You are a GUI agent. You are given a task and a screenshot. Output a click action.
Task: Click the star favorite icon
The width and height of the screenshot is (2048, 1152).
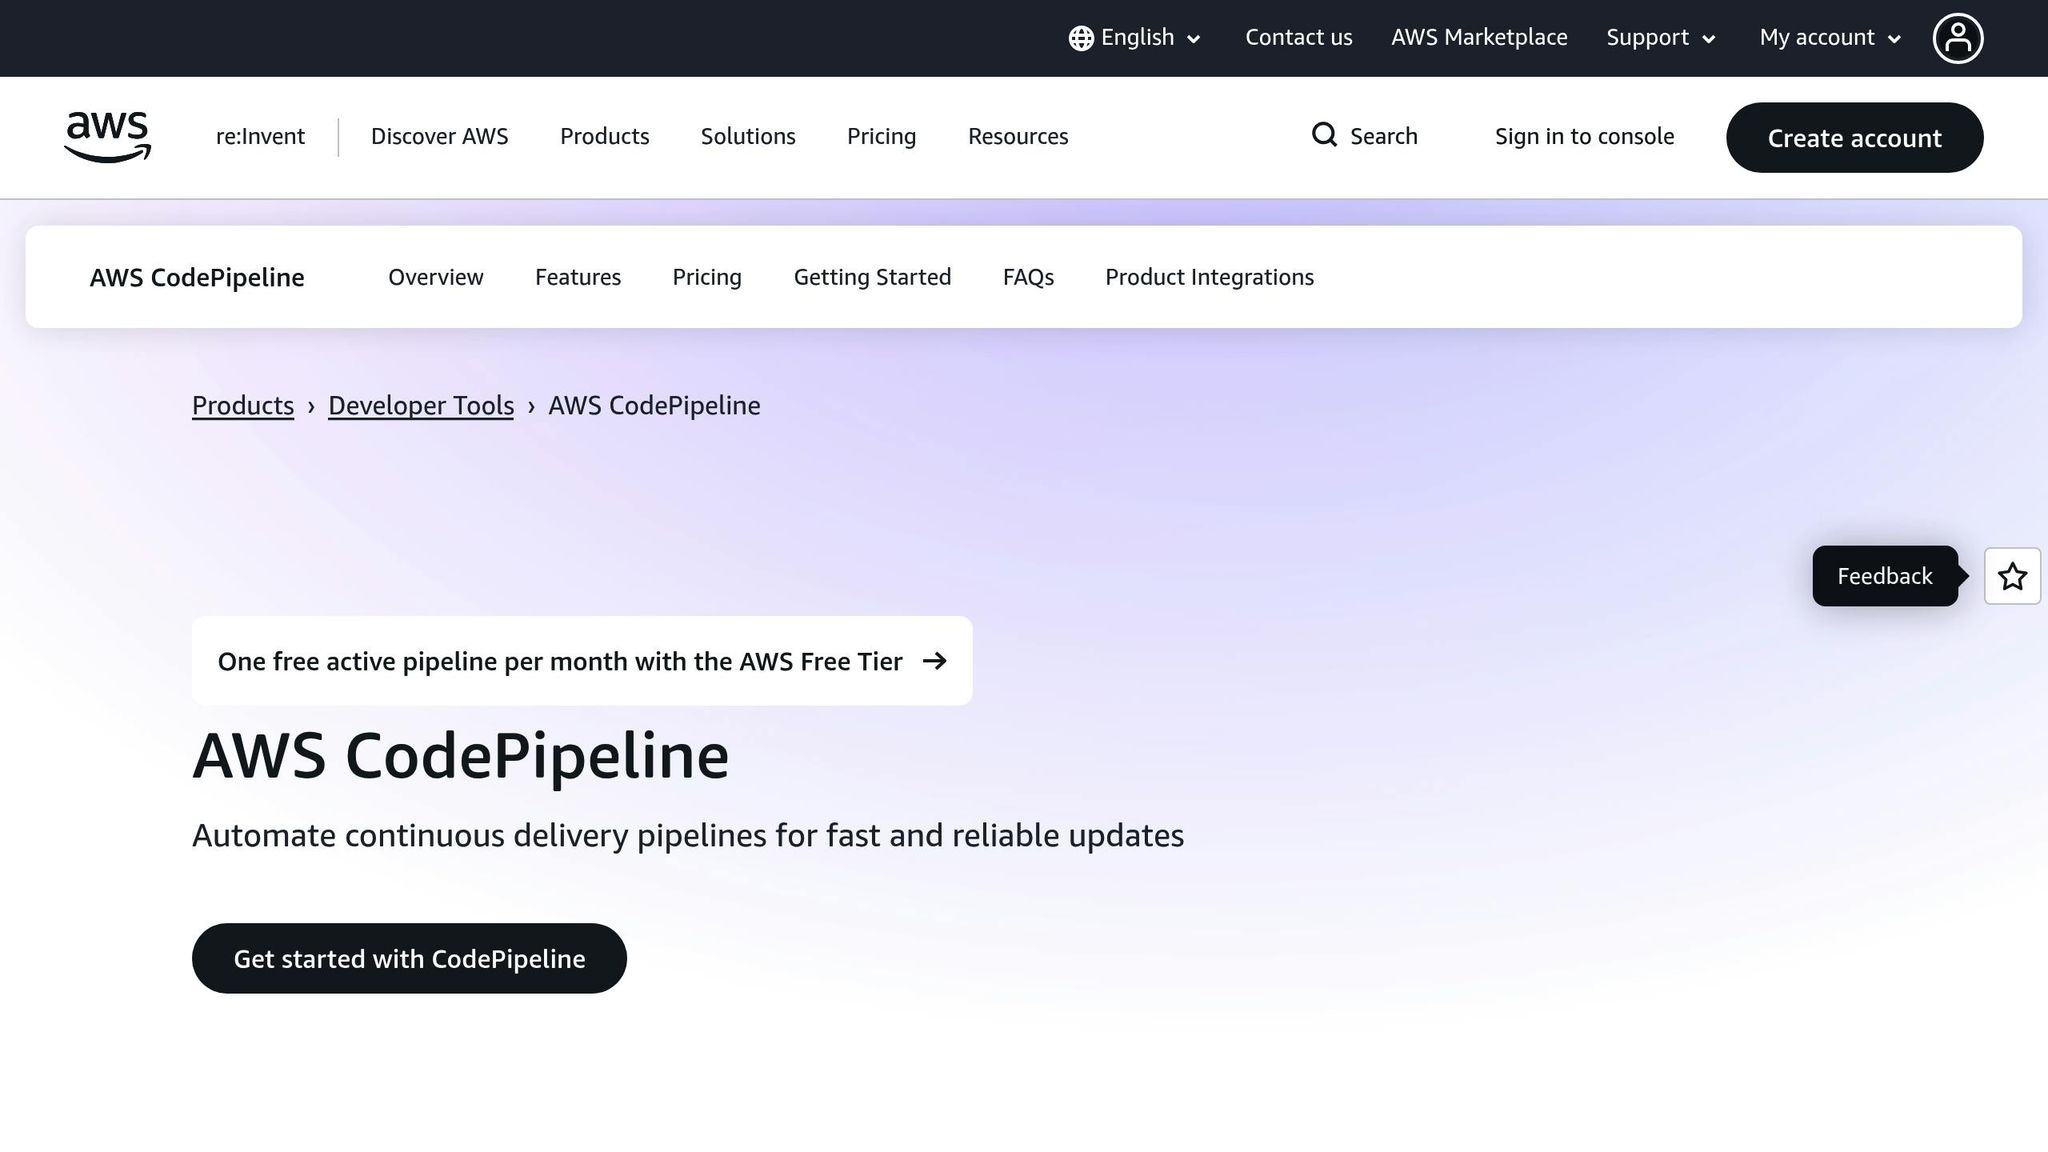(x=2012, y=576)
